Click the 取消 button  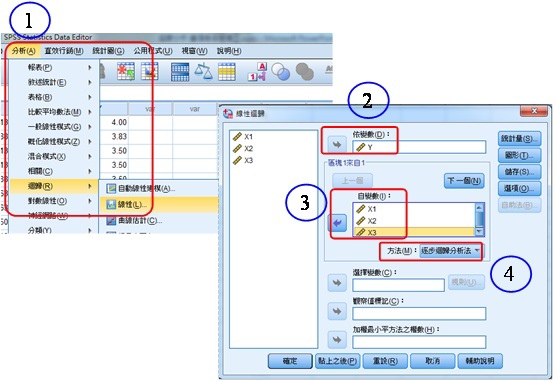pos(432,361)
